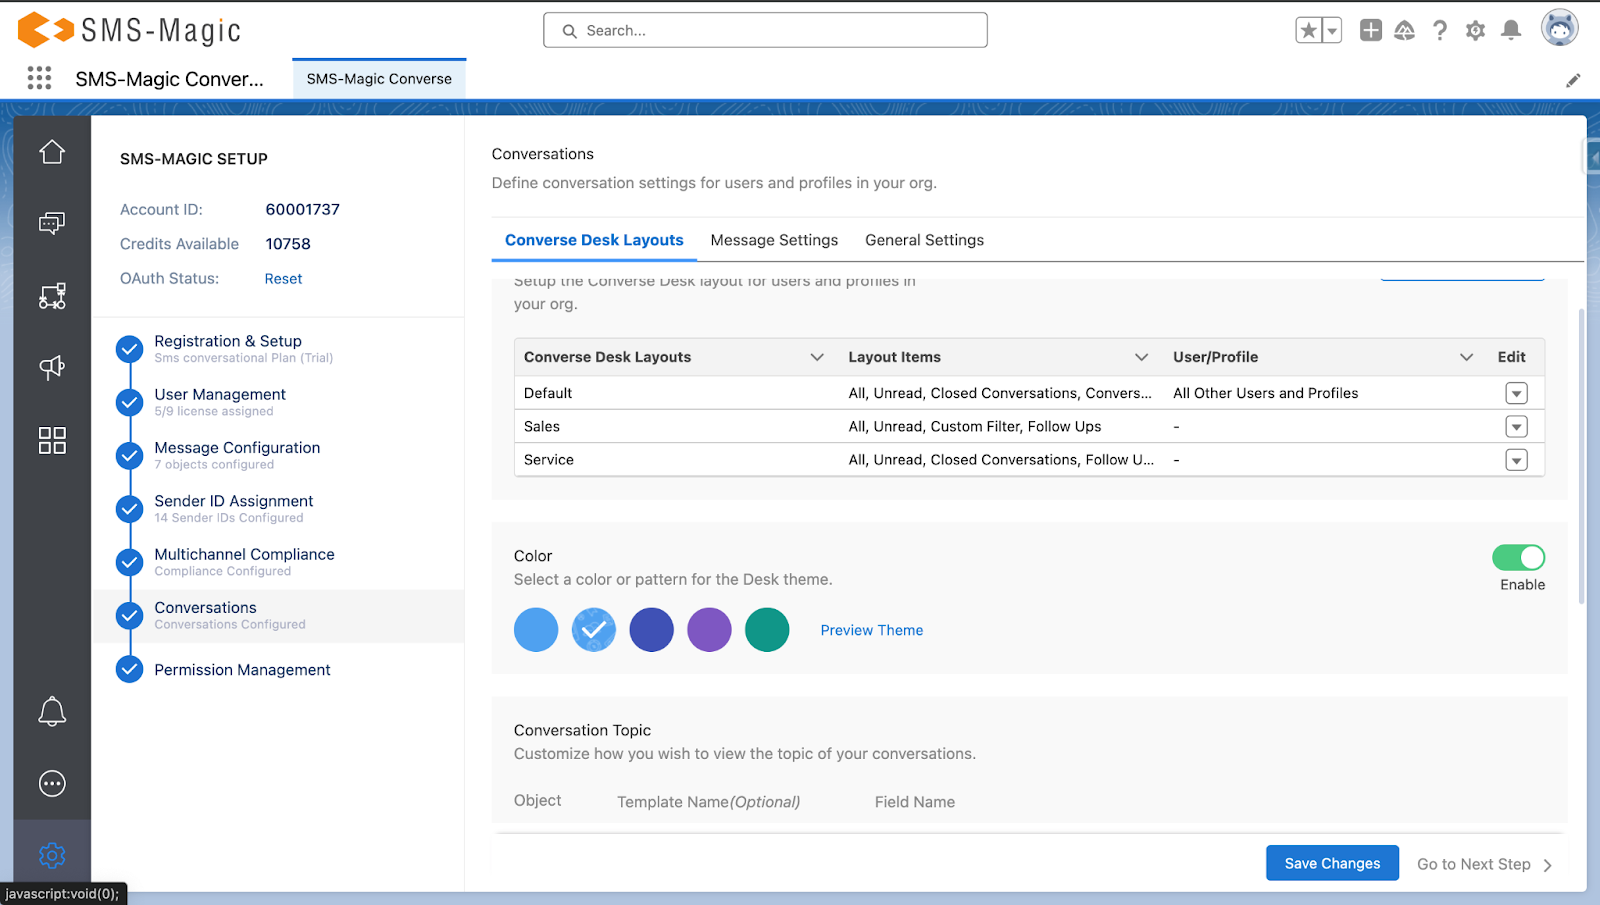Click the User Management checkmark icon
1600x905 pixels.
pyautogui.click(x=129, y=402)
